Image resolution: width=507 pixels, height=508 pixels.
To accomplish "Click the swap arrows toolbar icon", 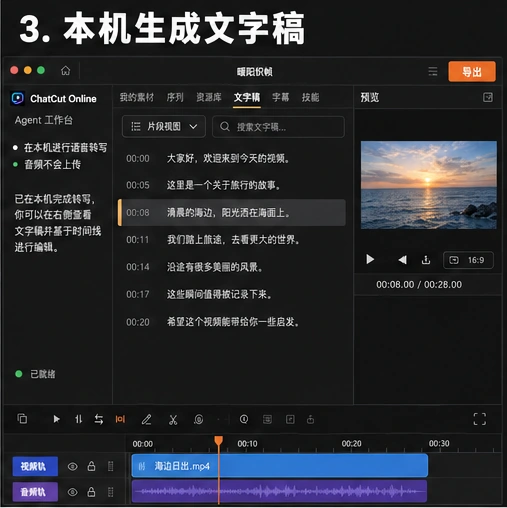I will pyautogui.click(x=99, y=419).
